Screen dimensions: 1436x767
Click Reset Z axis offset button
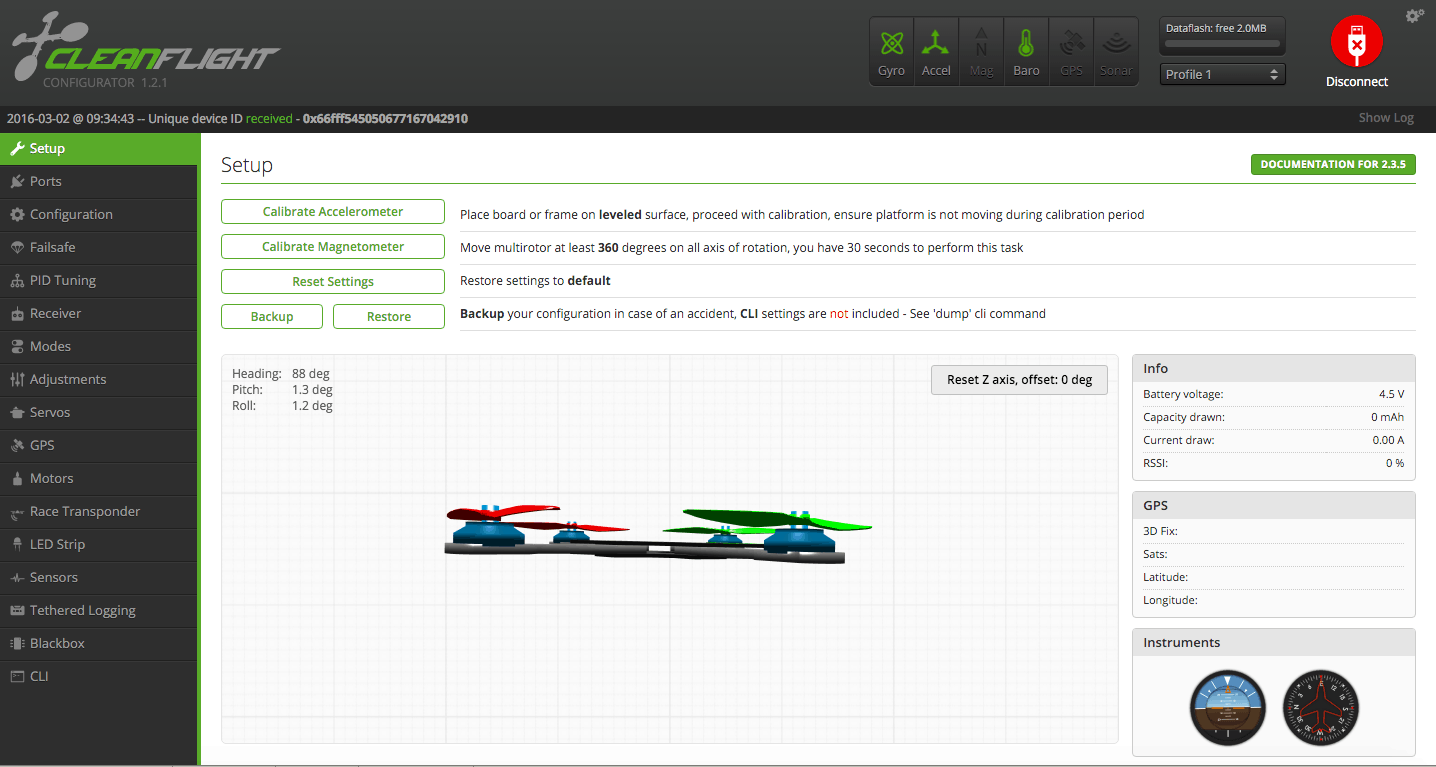pyautogui.click(x=1019, y=380)
